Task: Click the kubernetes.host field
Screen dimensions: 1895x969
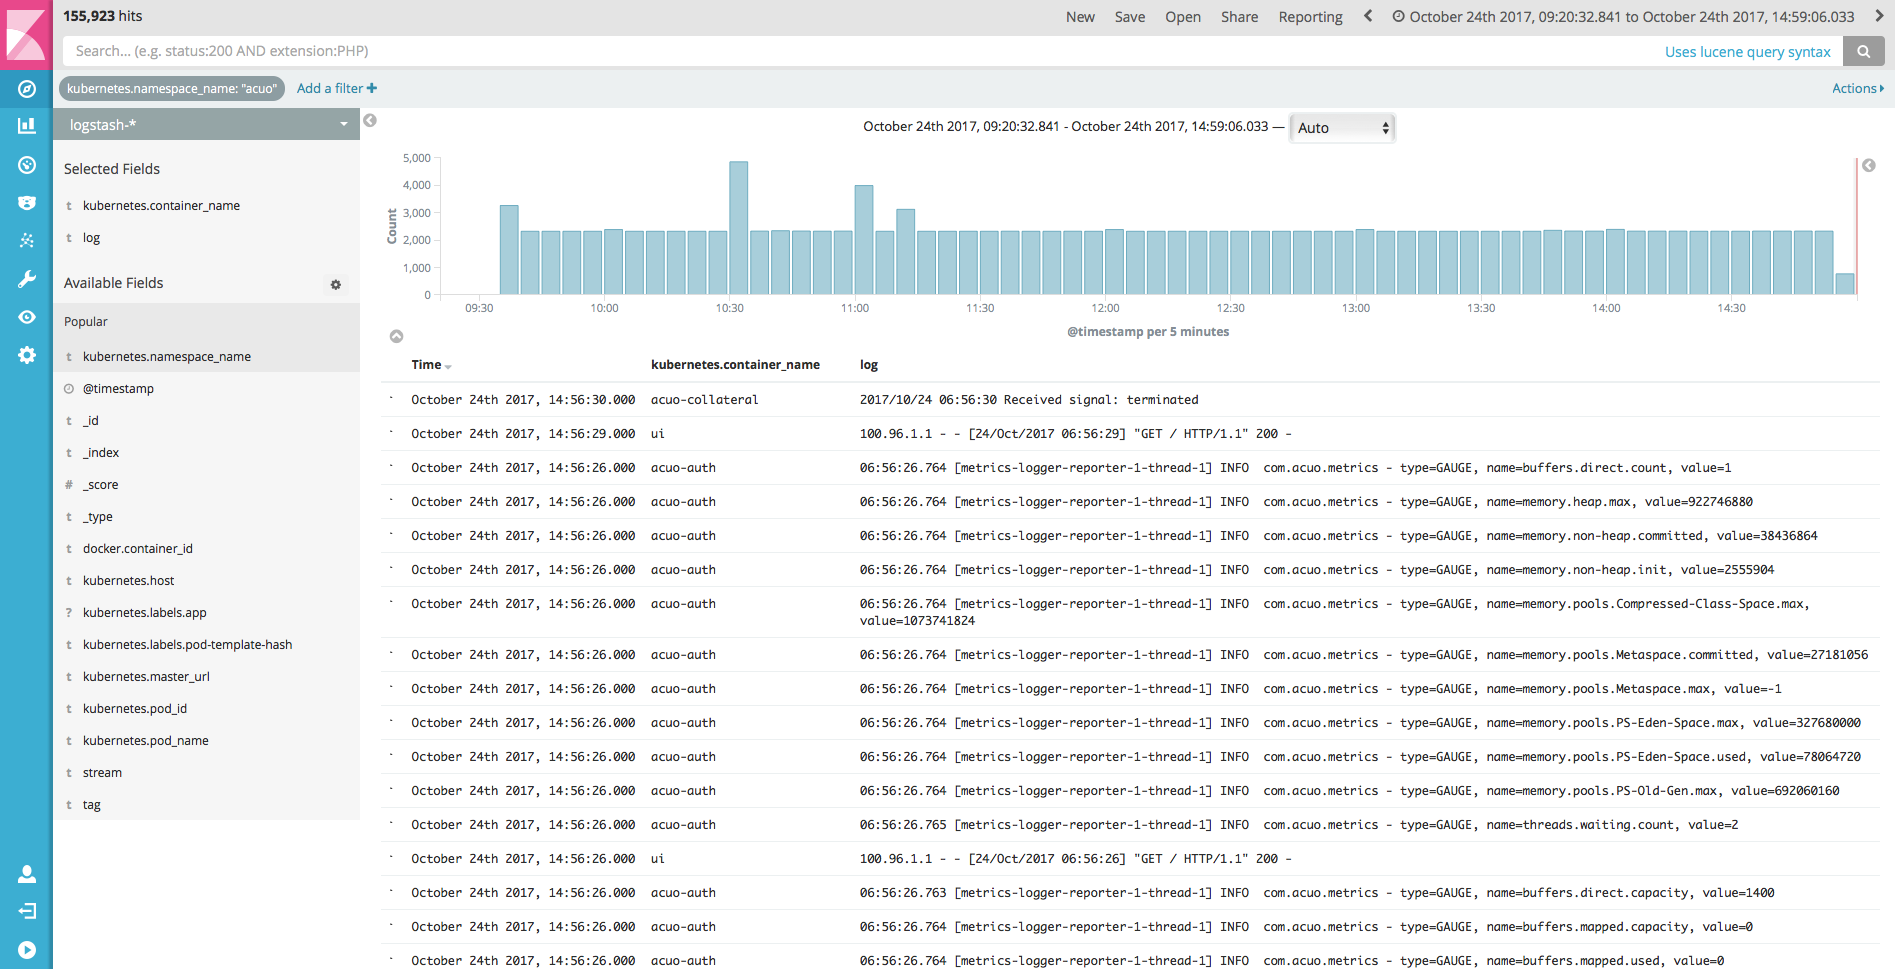Action: [128, 581]
